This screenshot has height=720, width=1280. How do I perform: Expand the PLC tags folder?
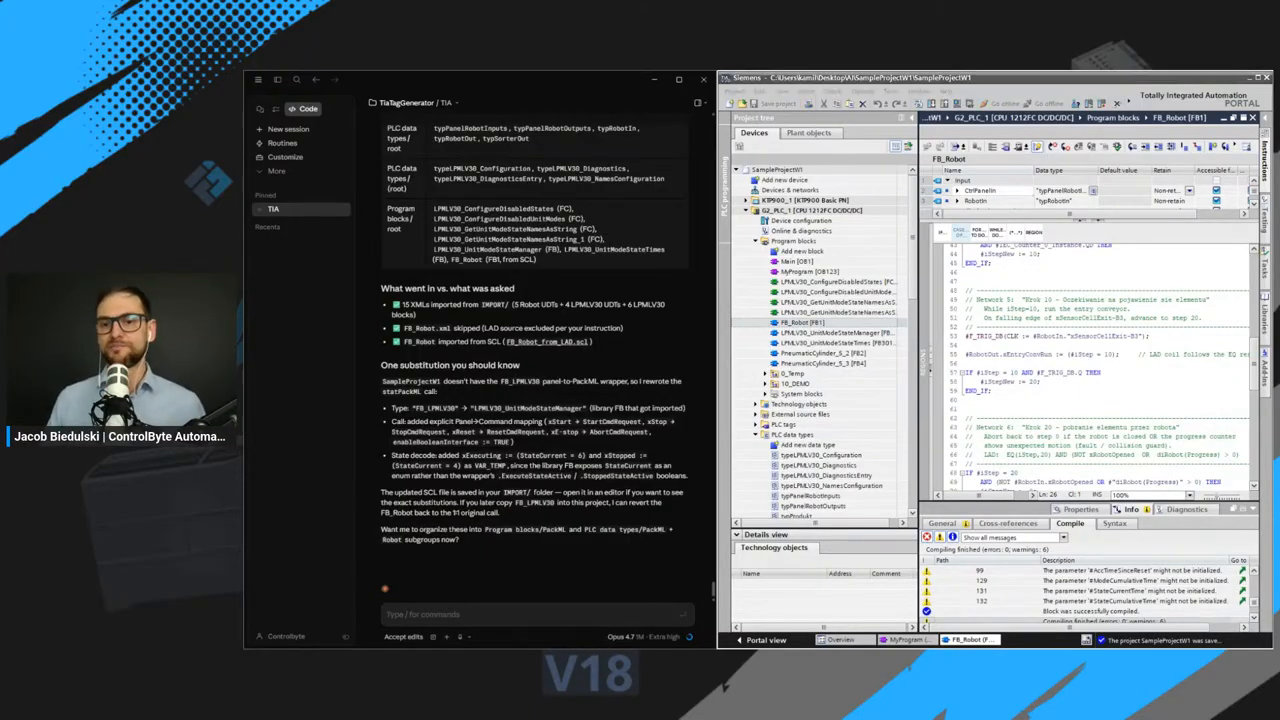click(756, 424)
